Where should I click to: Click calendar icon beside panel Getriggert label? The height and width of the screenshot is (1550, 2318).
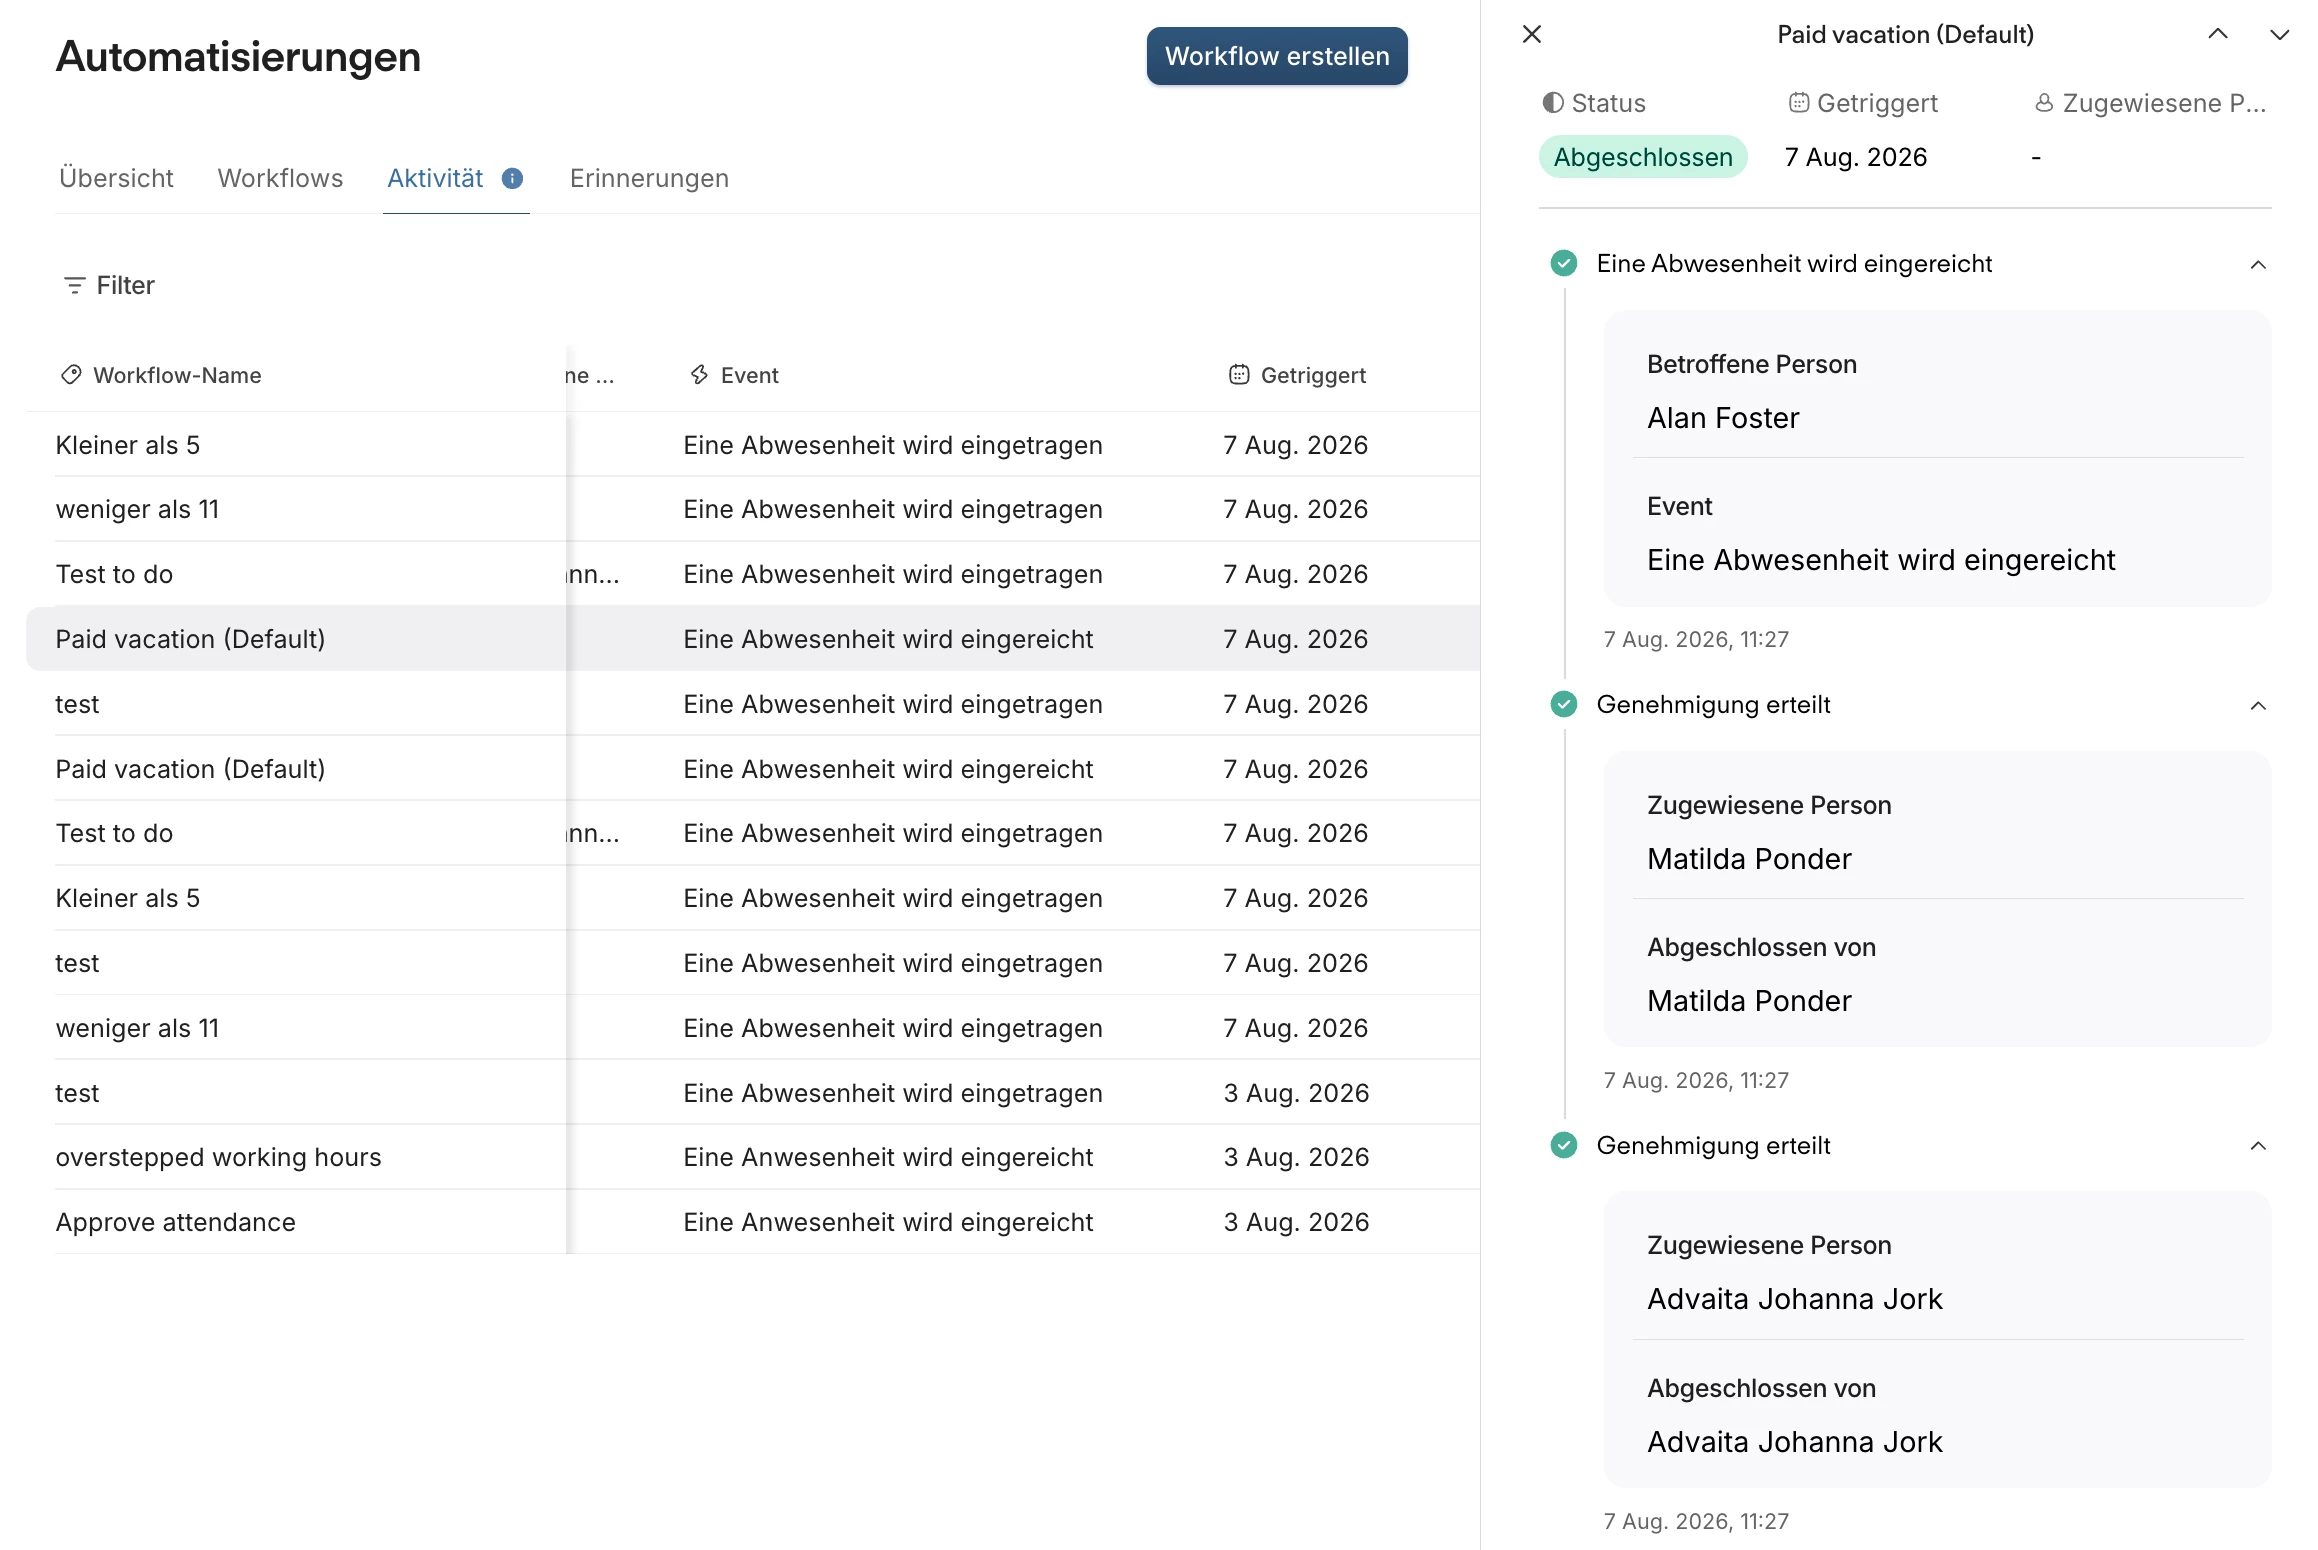pos(1799,103)
